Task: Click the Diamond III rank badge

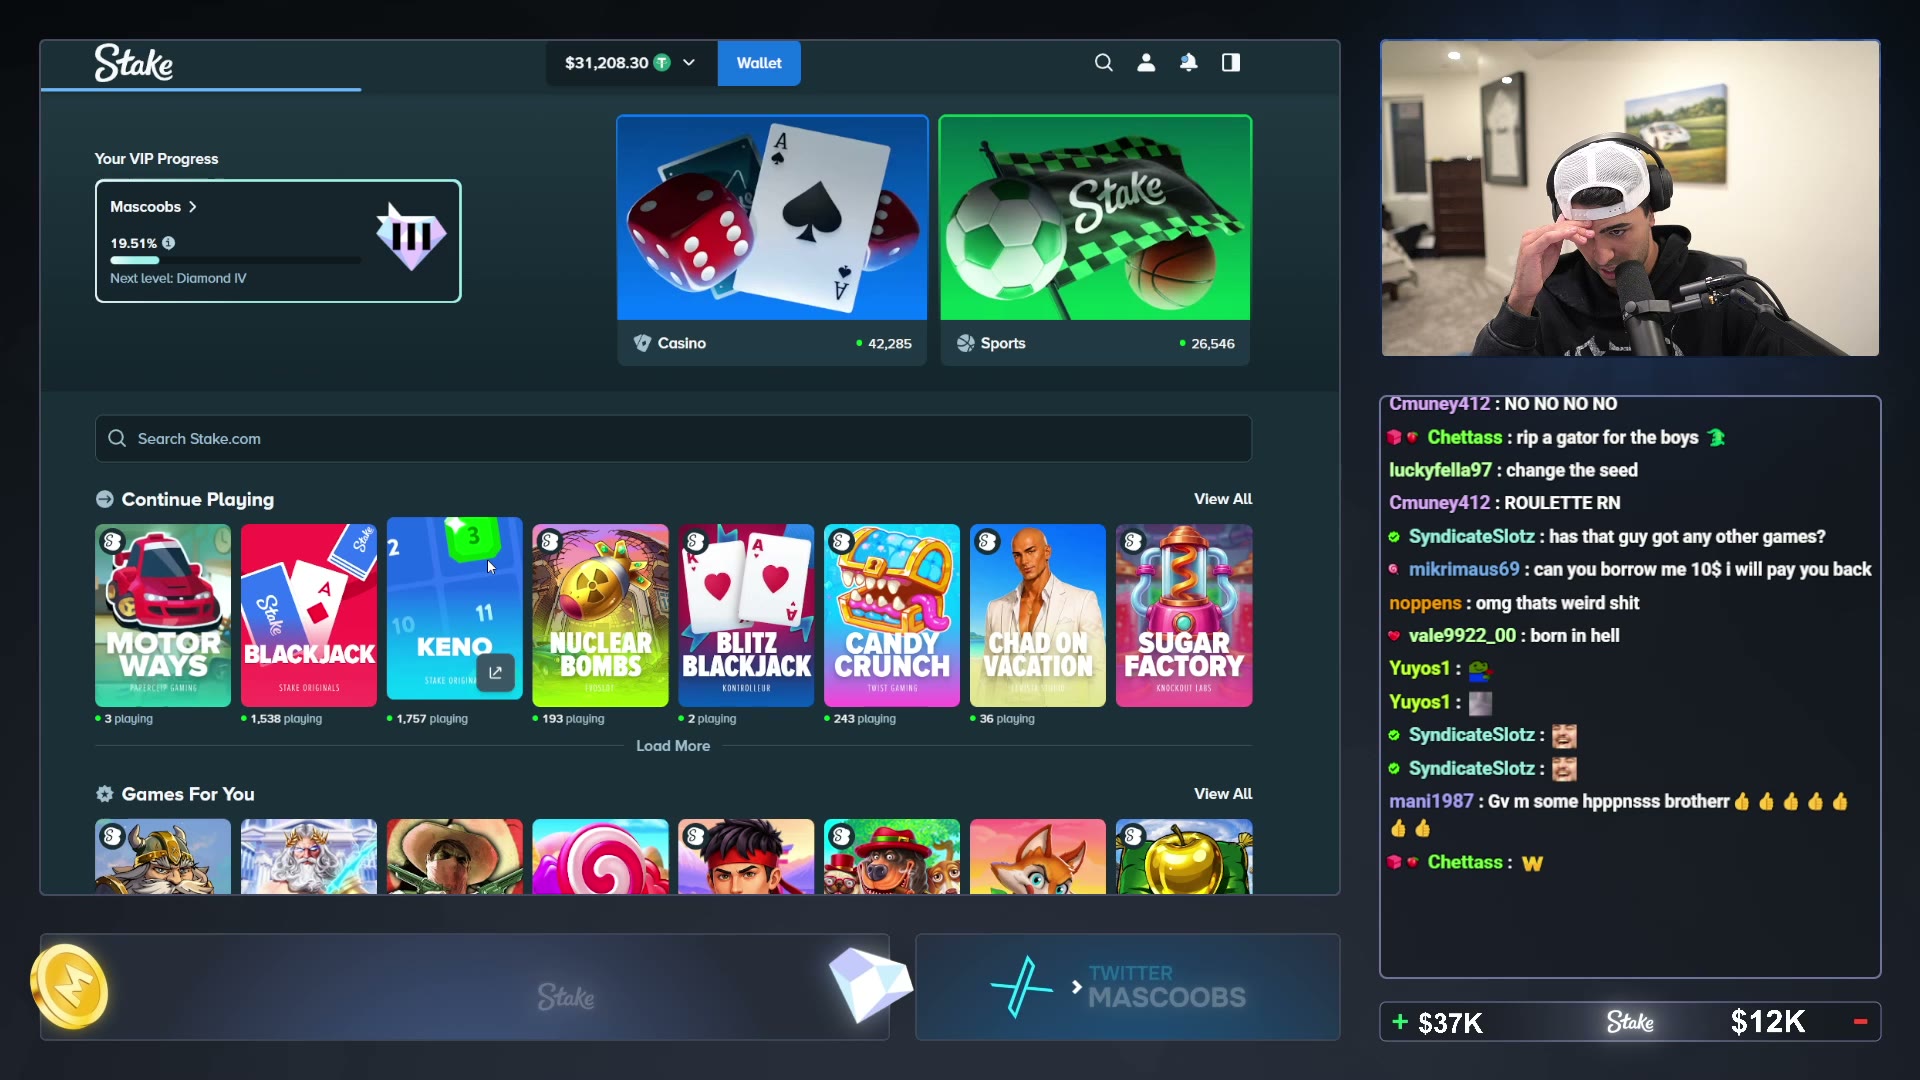Action: tap(411, 237)
